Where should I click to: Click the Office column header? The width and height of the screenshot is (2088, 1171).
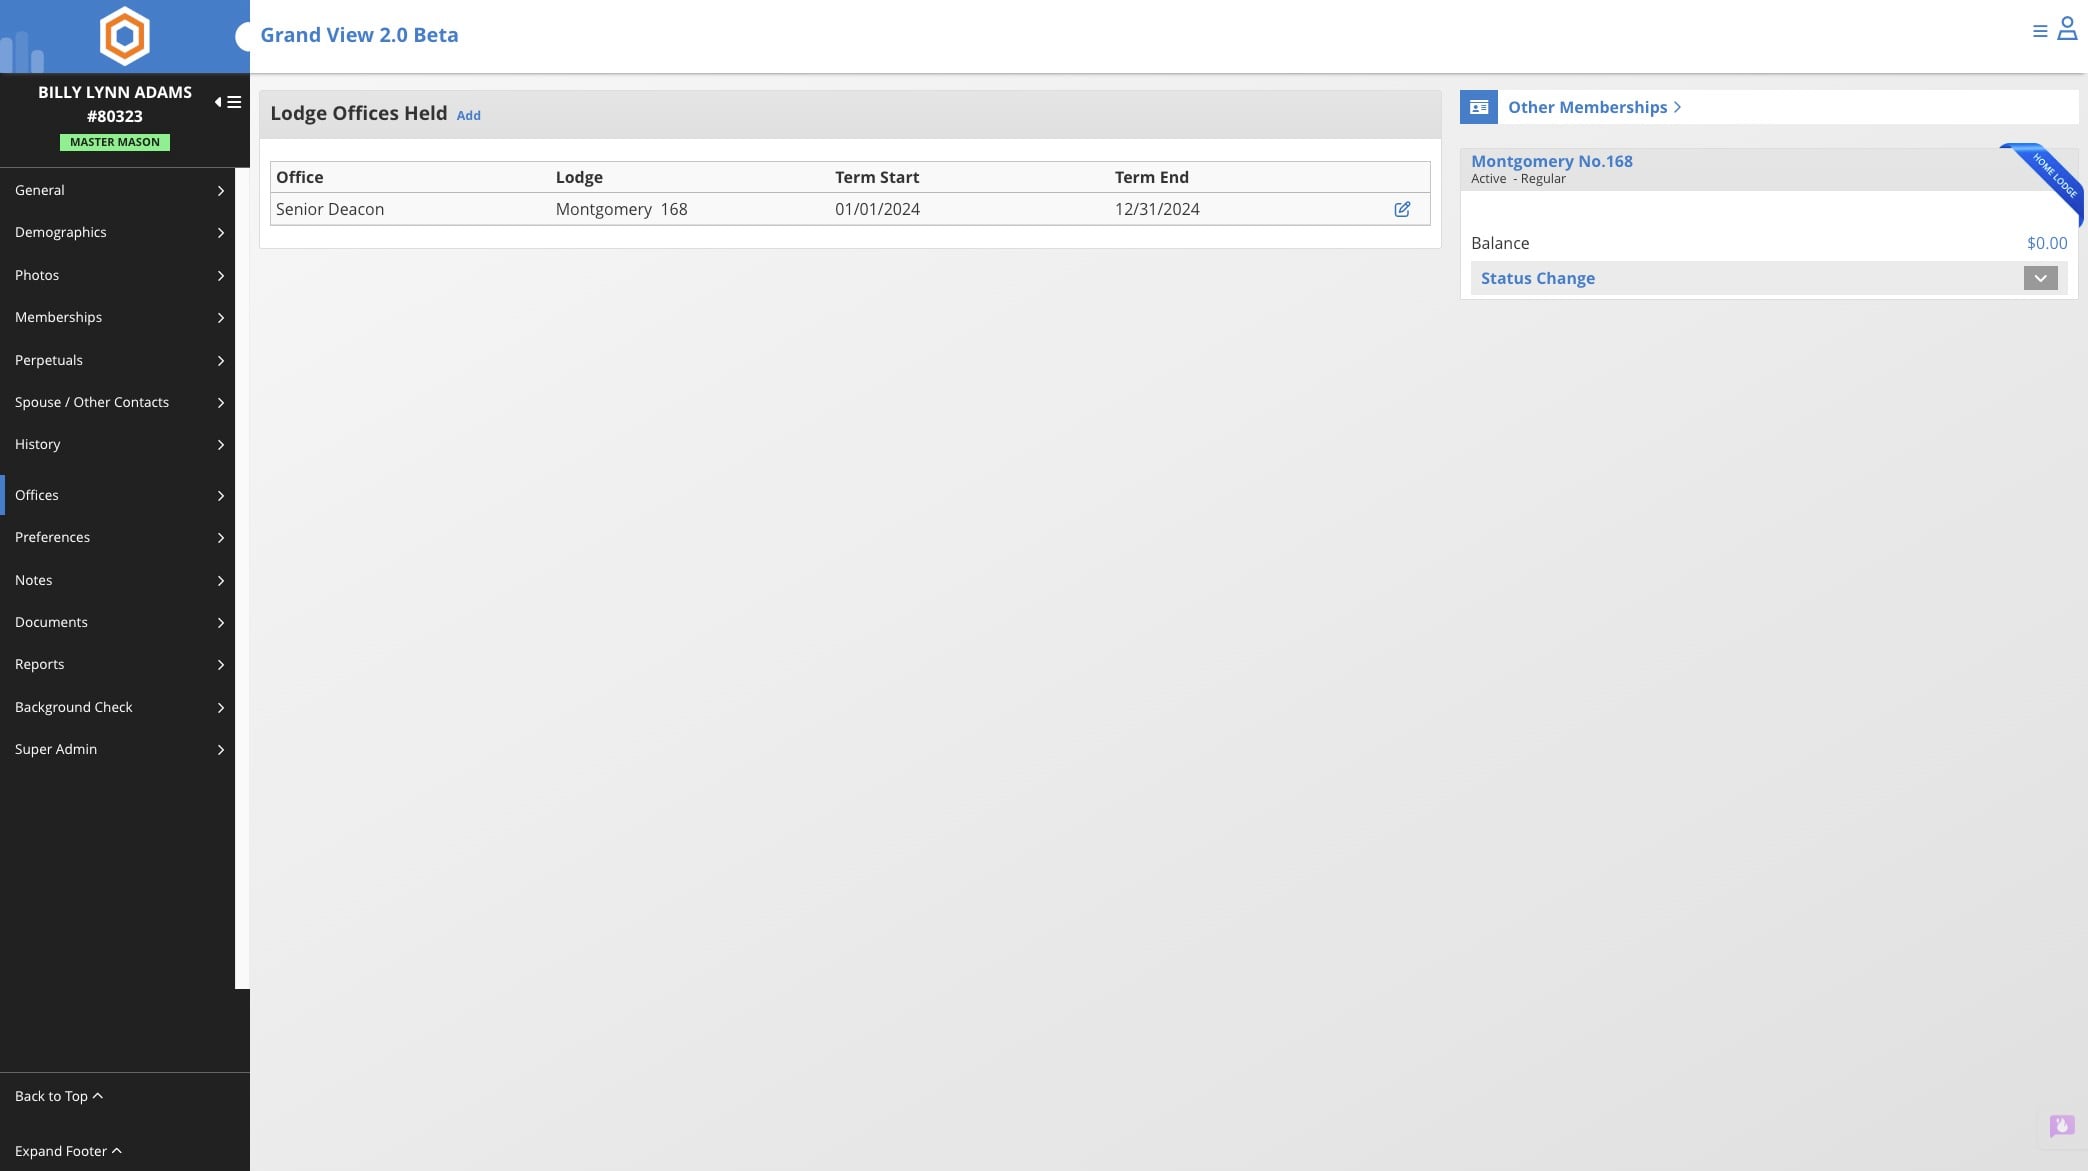299,177
